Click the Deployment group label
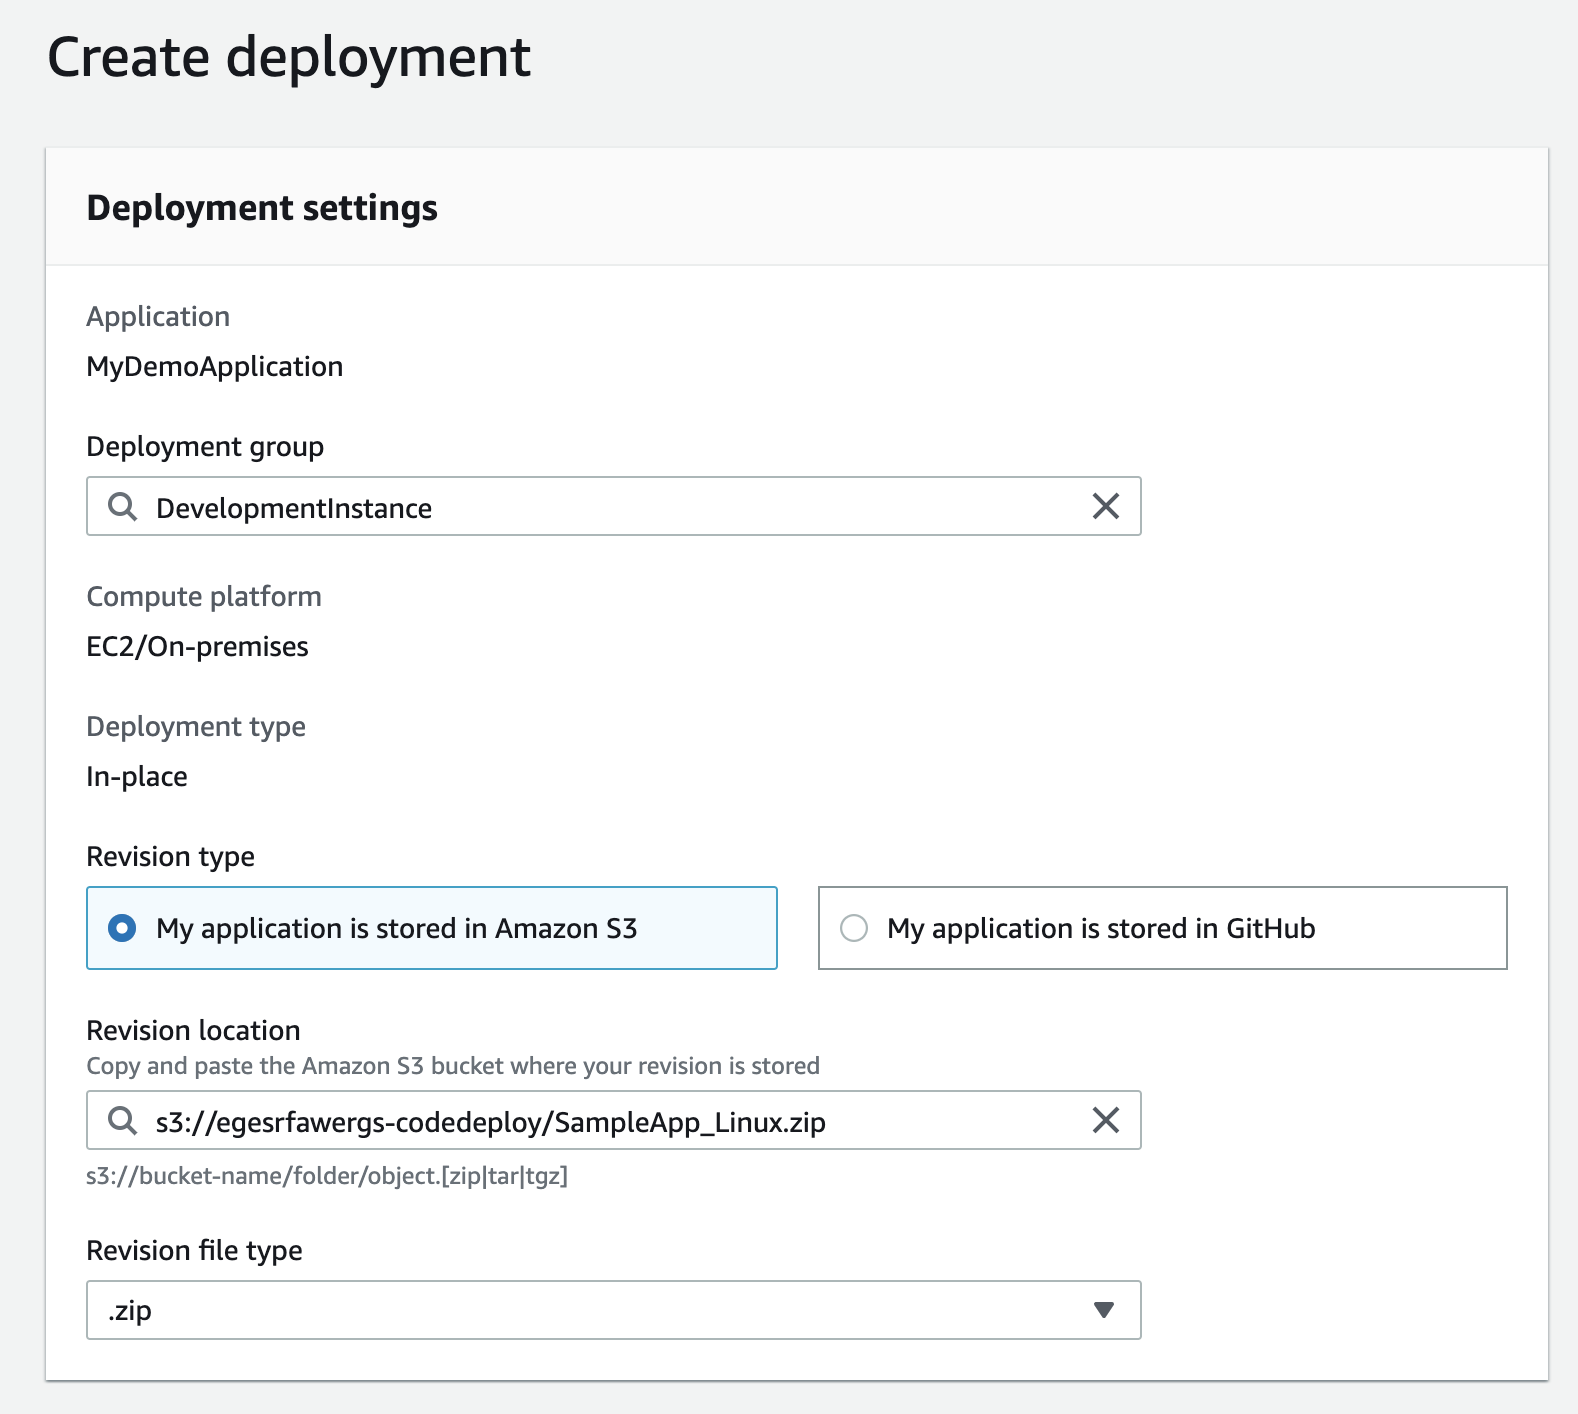This screenshot has width=1578, height=1414. coord(205,447)
